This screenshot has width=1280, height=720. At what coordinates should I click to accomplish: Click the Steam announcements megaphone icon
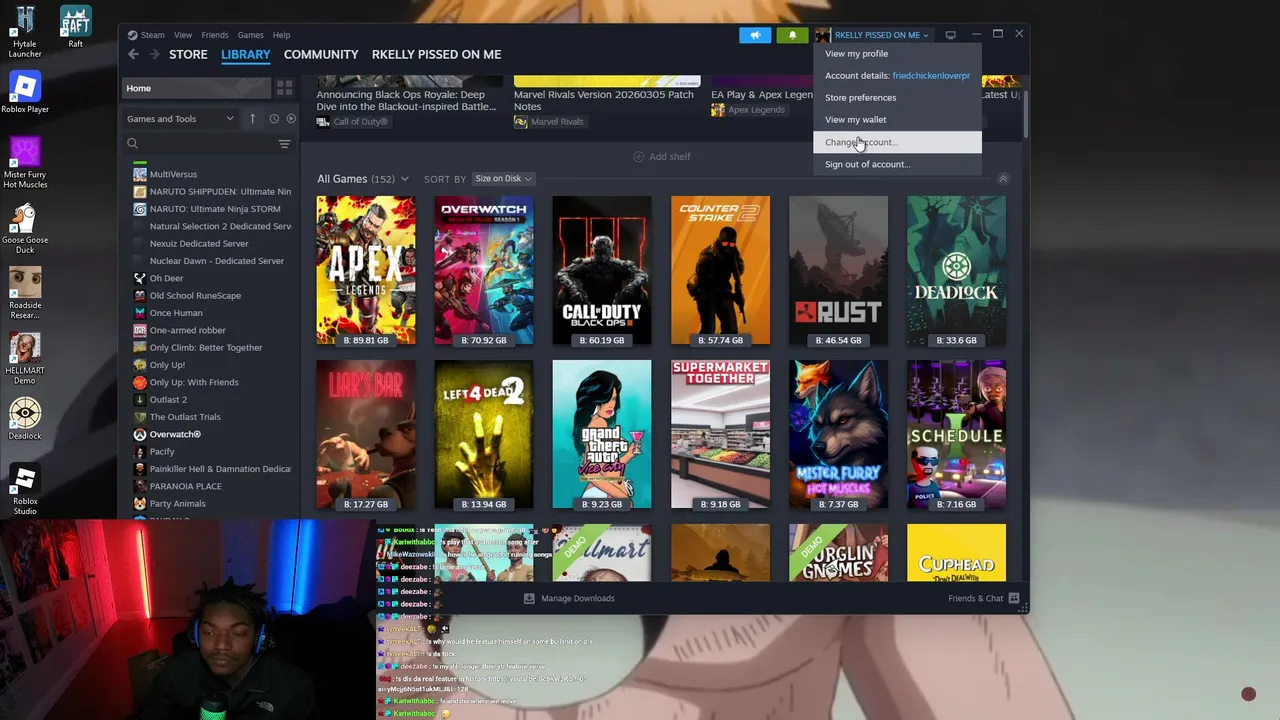[755, 35]
